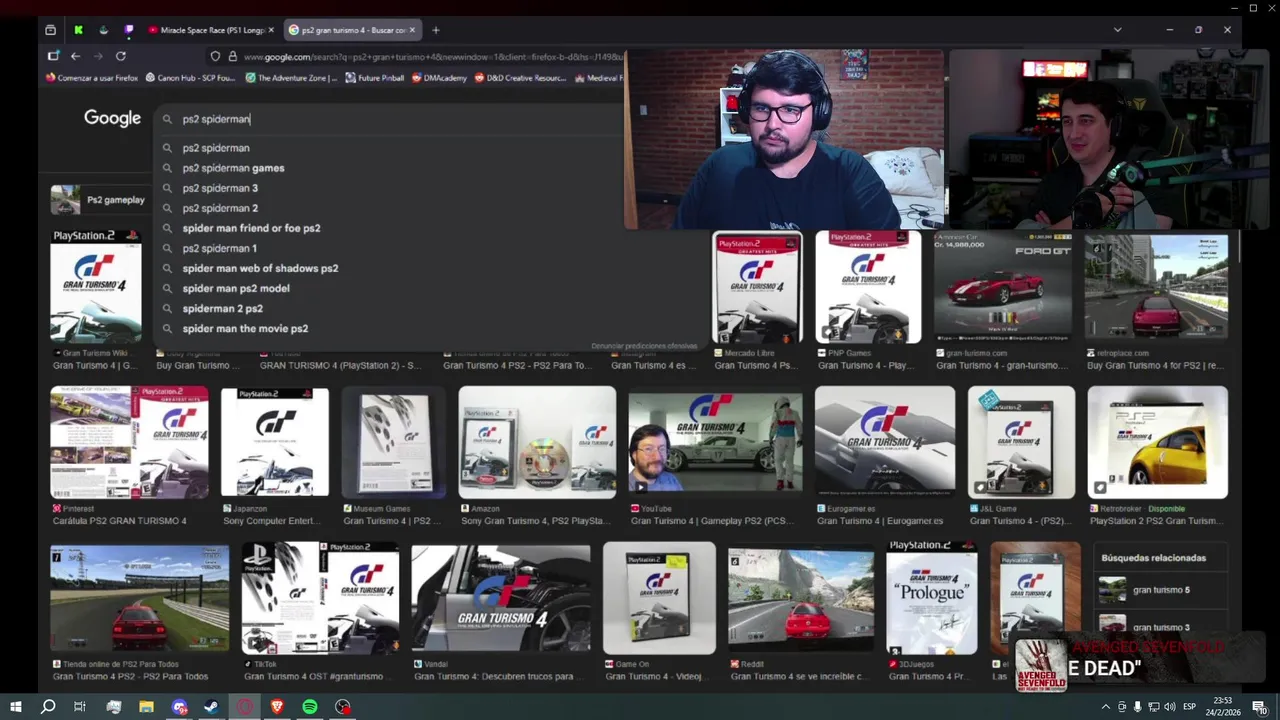Open Retrobroker yellow car image
The width and height of the screenshot is (1280, 720).
point(1158,443)
